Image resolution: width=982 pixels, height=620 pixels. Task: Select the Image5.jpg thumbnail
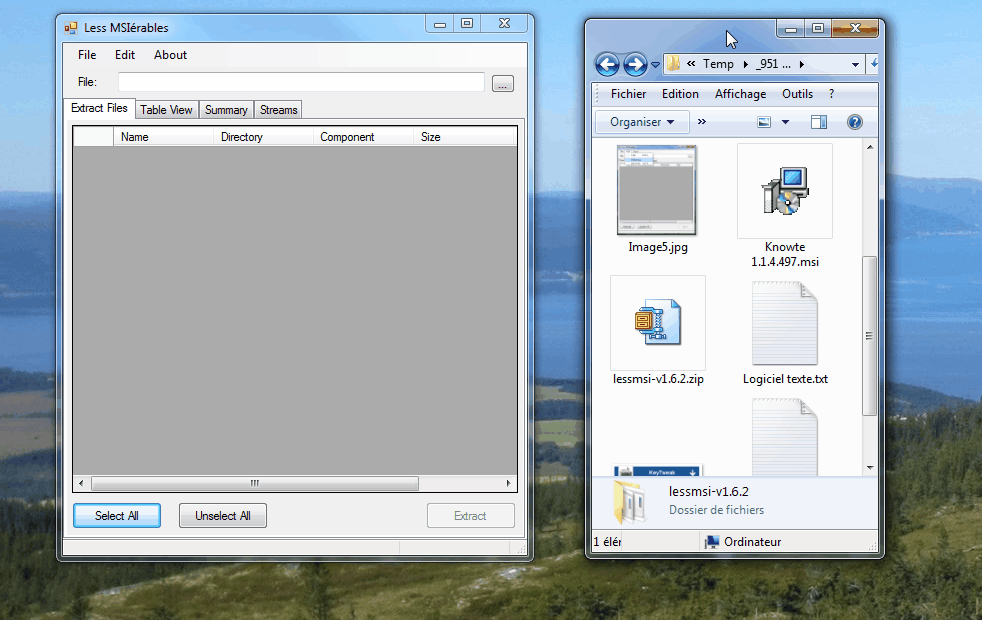coord(657,190)
